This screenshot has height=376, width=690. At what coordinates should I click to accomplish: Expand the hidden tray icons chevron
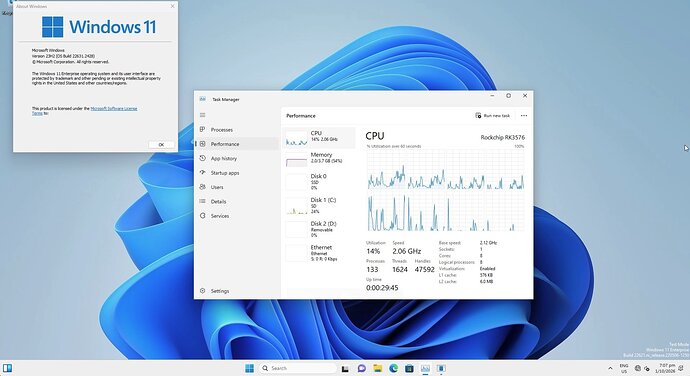(x=610, y=369)
